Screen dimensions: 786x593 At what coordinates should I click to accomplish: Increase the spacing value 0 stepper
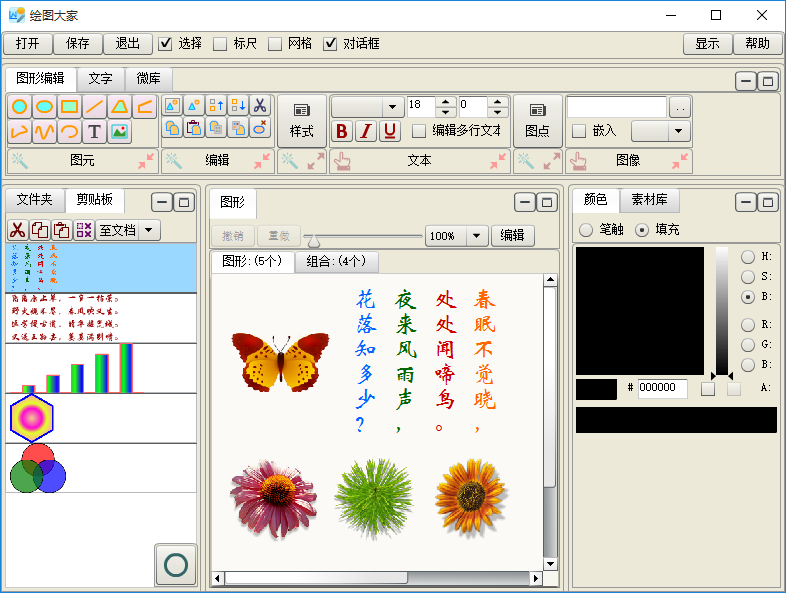[497, 101]
